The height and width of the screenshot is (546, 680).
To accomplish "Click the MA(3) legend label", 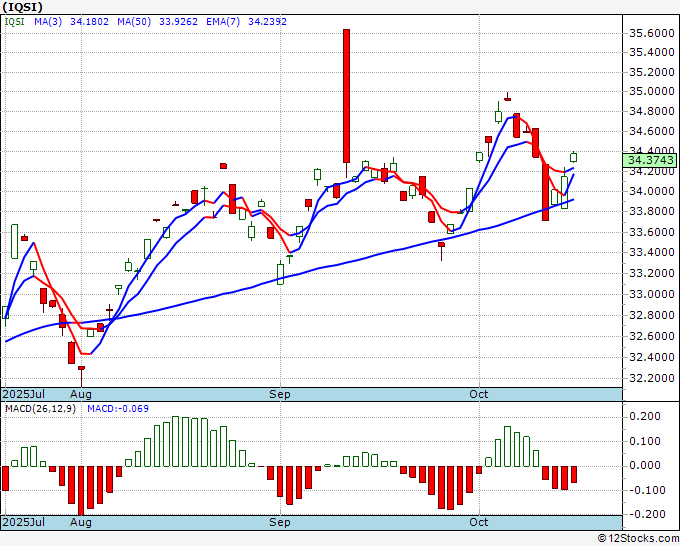I will tap(48, 21).
